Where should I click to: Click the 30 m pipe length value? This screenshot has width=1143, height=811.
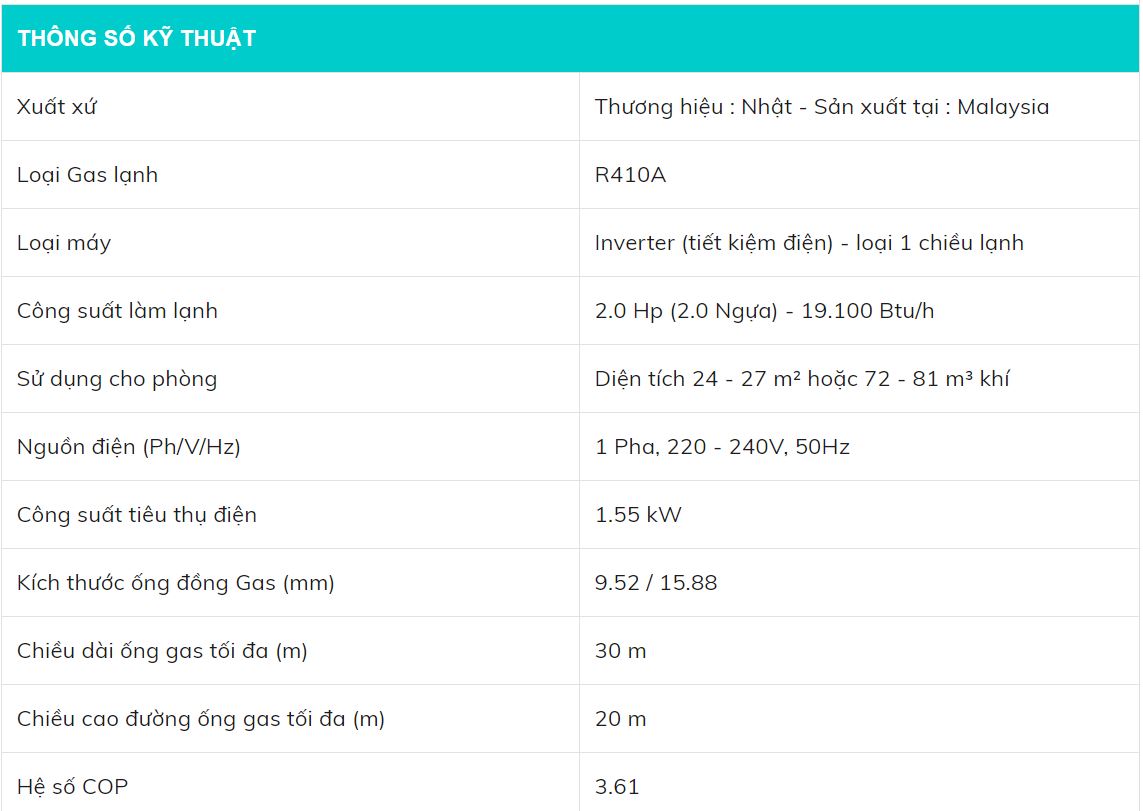coord(621,651)
